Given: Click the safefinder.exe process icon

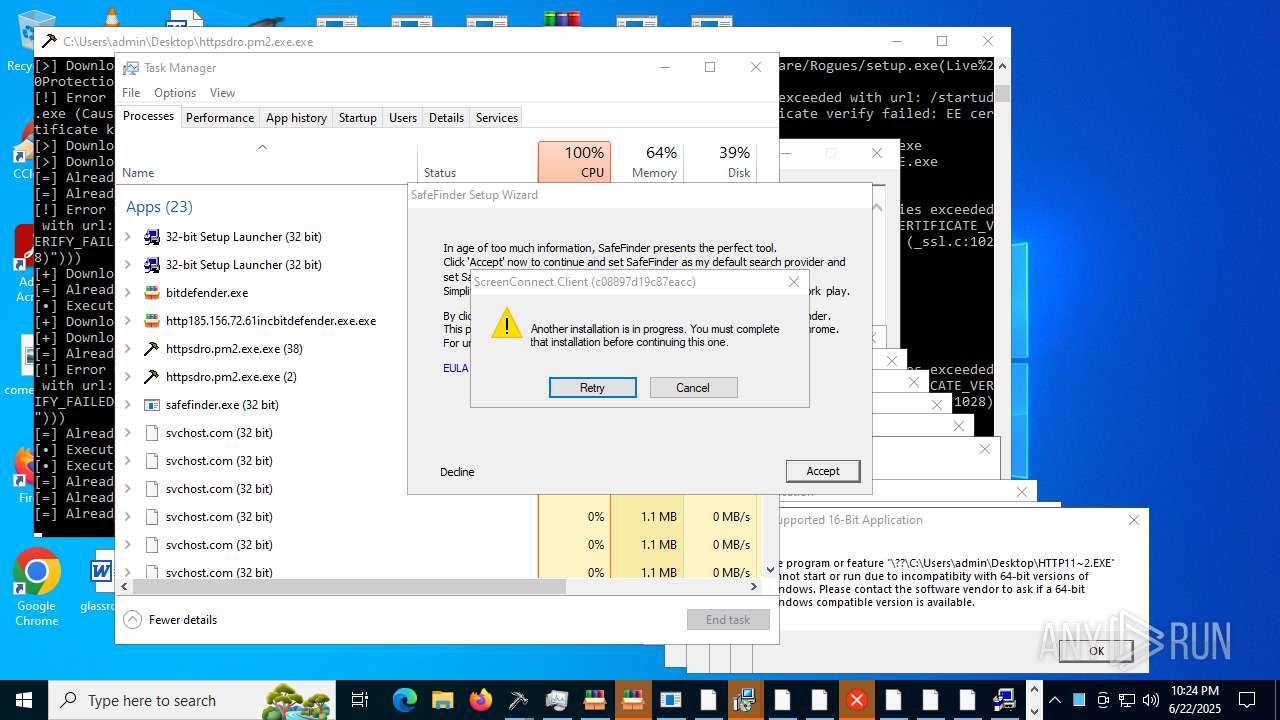Looking at the screenshot, I should click(x=152, y=405).
